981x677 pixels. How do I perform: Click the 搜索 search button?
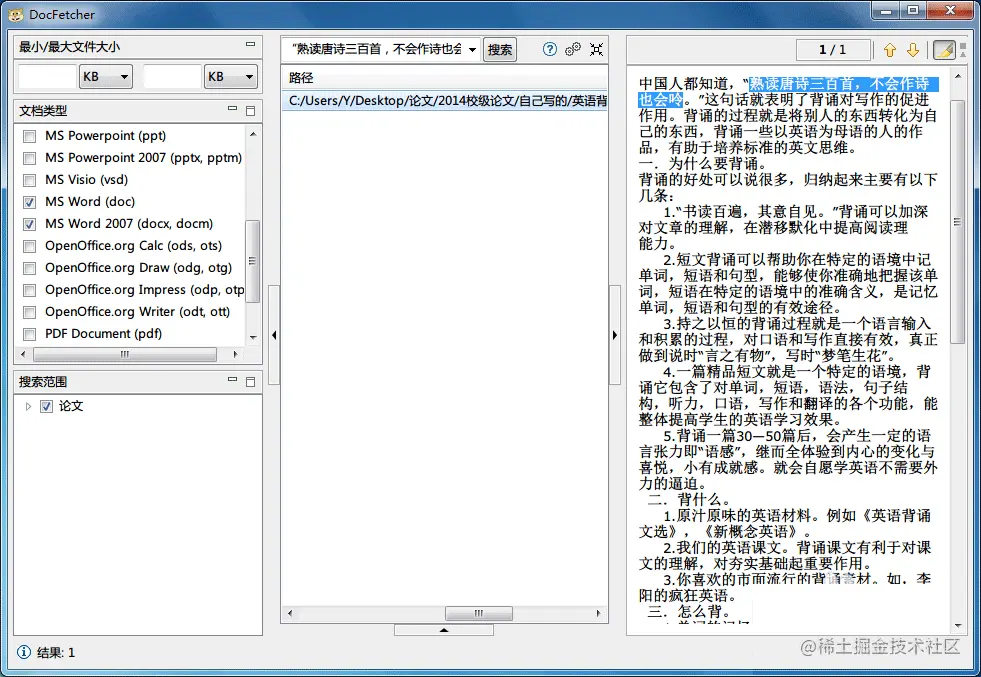[x=500, y=49]
